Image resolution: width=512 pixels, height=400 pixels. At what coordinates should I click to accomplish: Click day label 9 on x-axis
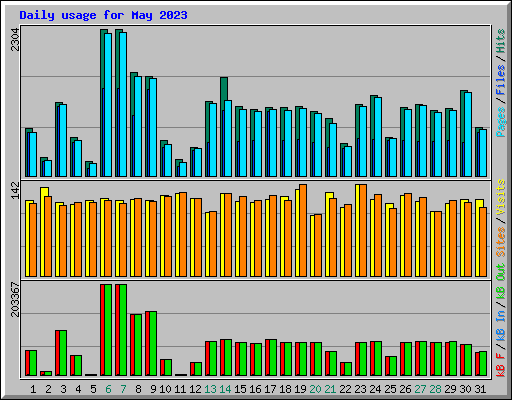pyautogui.click(x=153, y=389)
